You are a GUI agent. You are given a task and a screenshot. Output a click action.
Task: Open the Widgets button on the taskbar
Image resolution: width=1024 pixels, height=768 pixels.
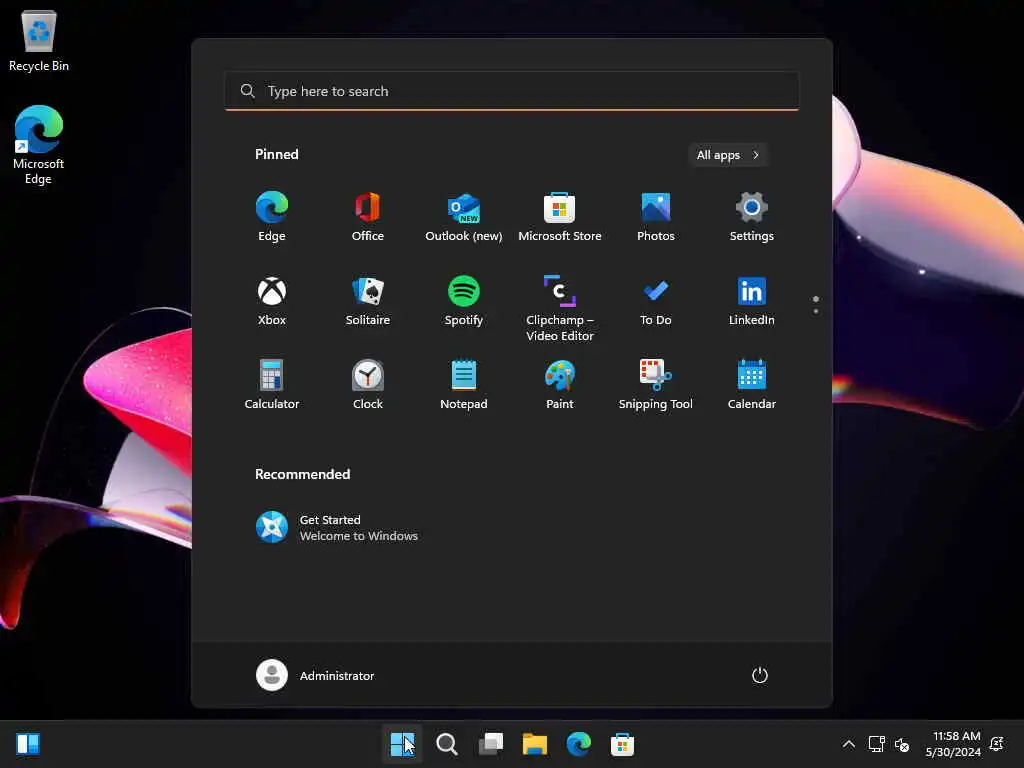(x=28, y=744)
